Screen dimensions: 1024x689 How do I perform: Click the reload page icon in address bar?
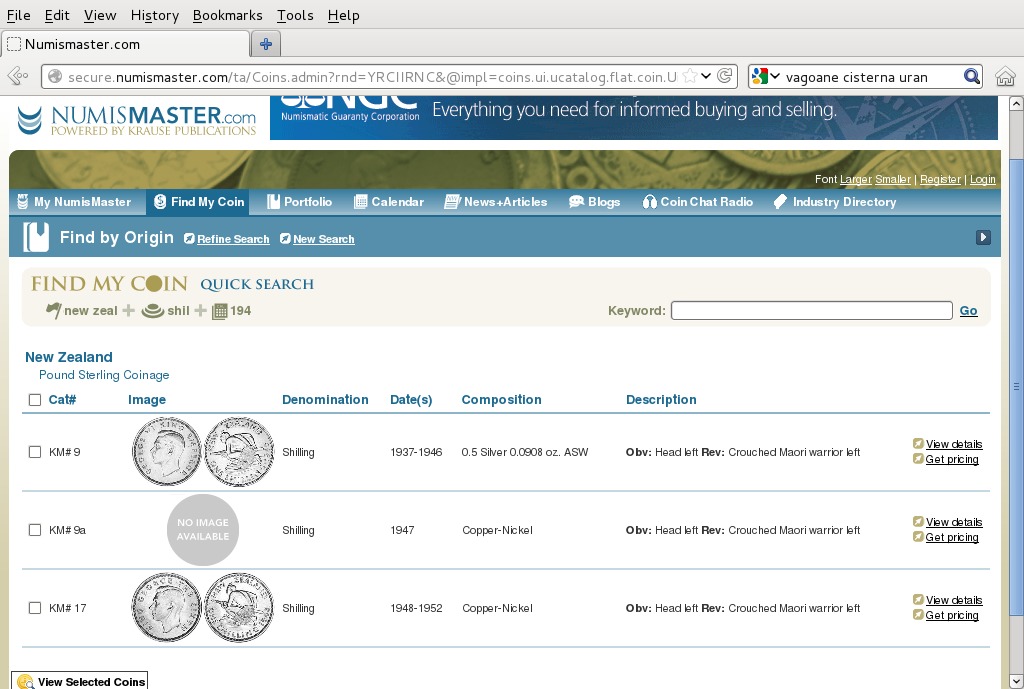pos(724,76)
